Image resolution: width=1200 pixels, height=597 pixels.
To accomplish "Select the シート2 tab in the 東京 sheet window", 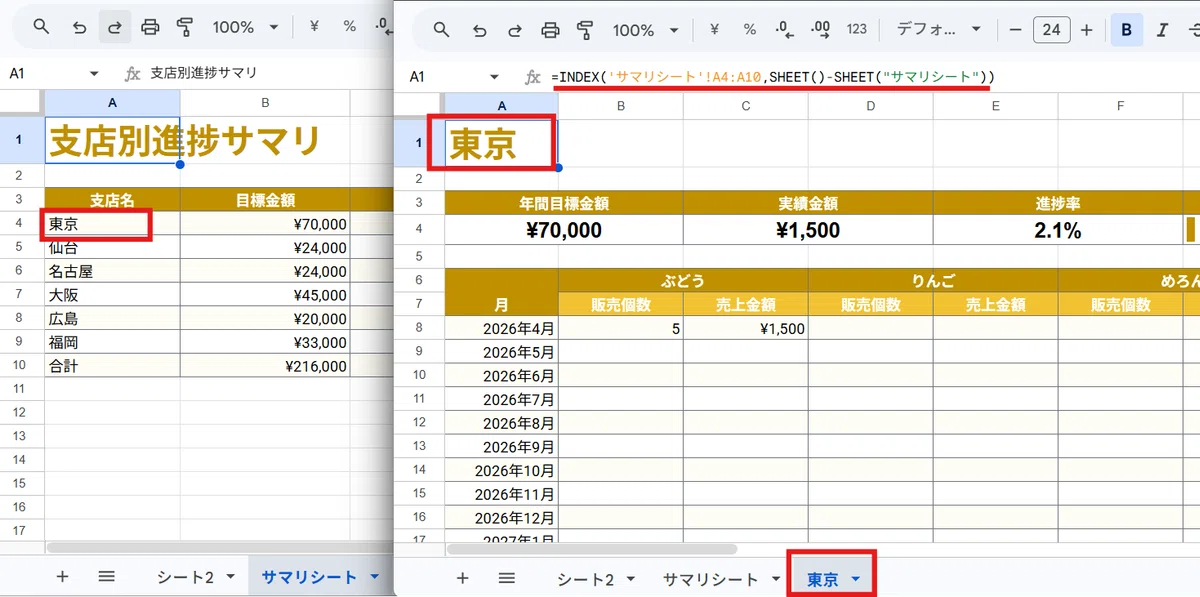I will pyautogui.click(x=585, y=579).
